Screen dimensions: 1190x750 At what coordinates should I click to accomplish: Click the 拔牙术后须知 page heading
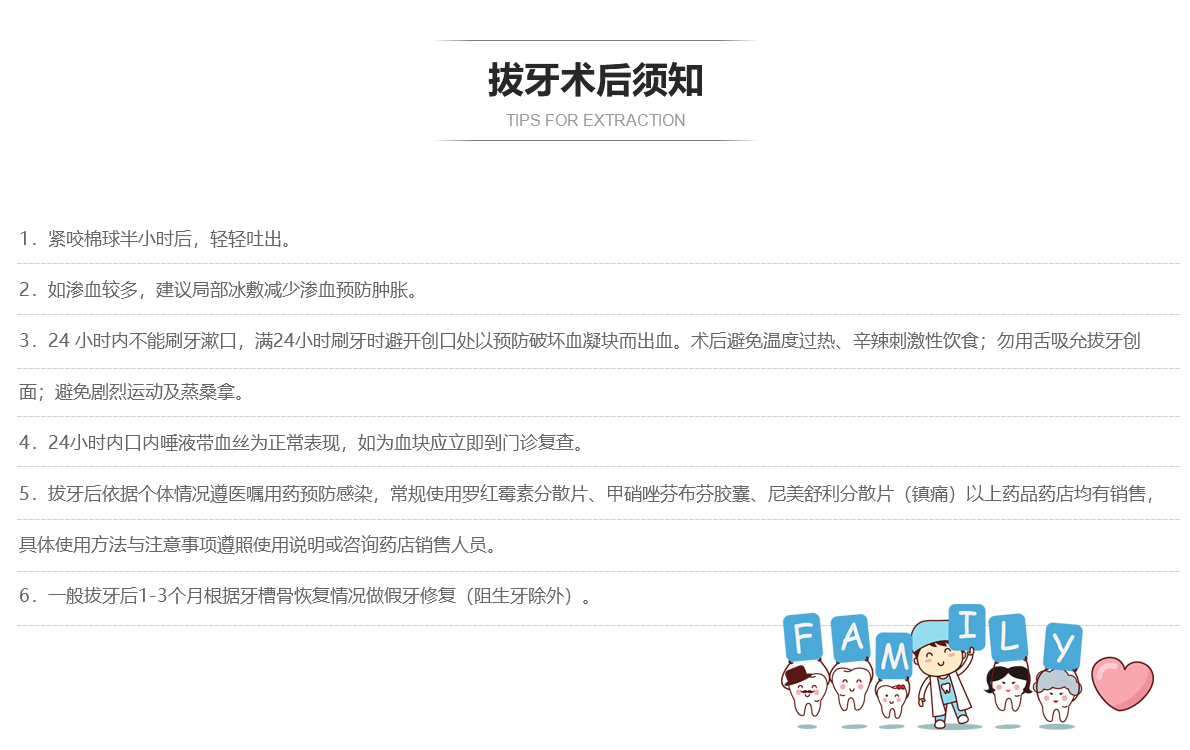(x=595, y=80)
